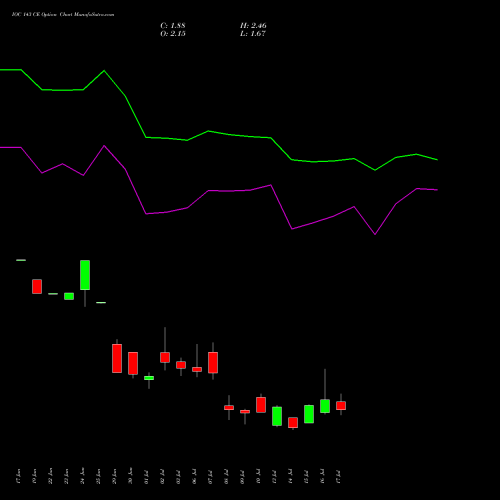Click the 17 Jul date label on the axis
This screenshot has height=500, width=500.
338,477
